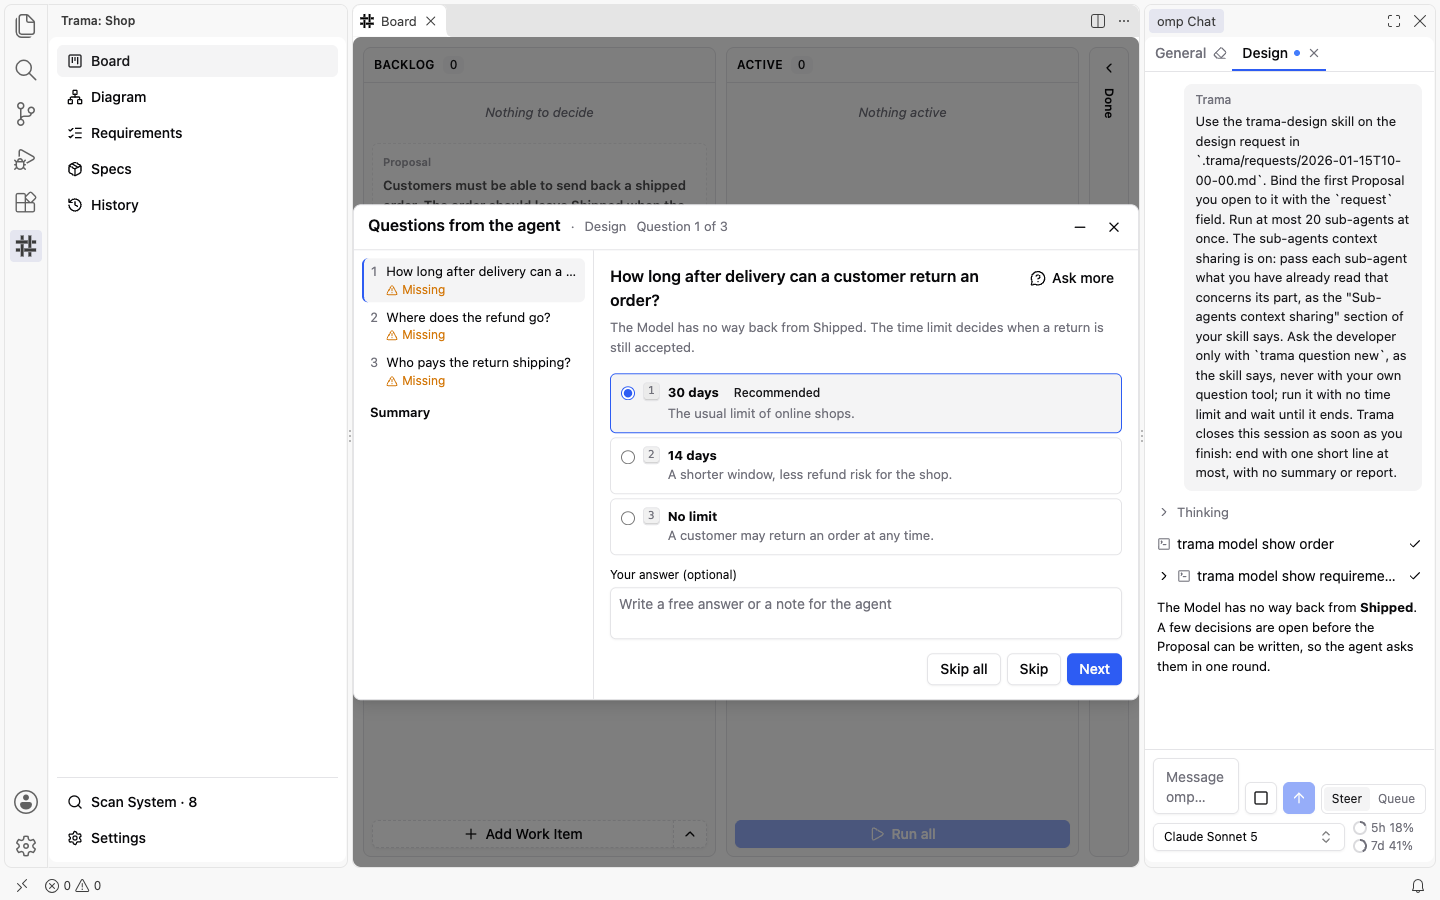Click the eraser icon beside General tab
Screen dimensions: 1440x900
pyautogui.click(x=1220, y=54)
